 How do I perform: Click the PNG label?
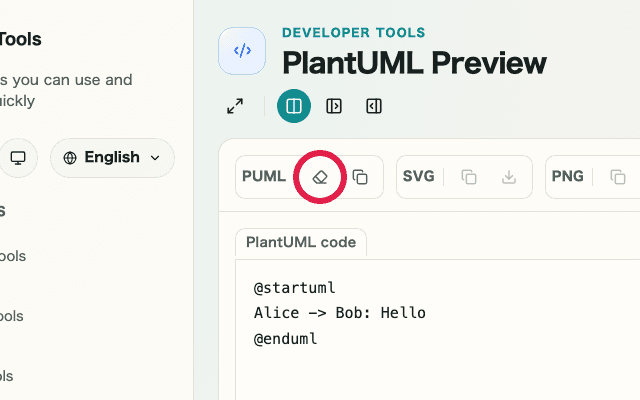click(x=567, y=176)
